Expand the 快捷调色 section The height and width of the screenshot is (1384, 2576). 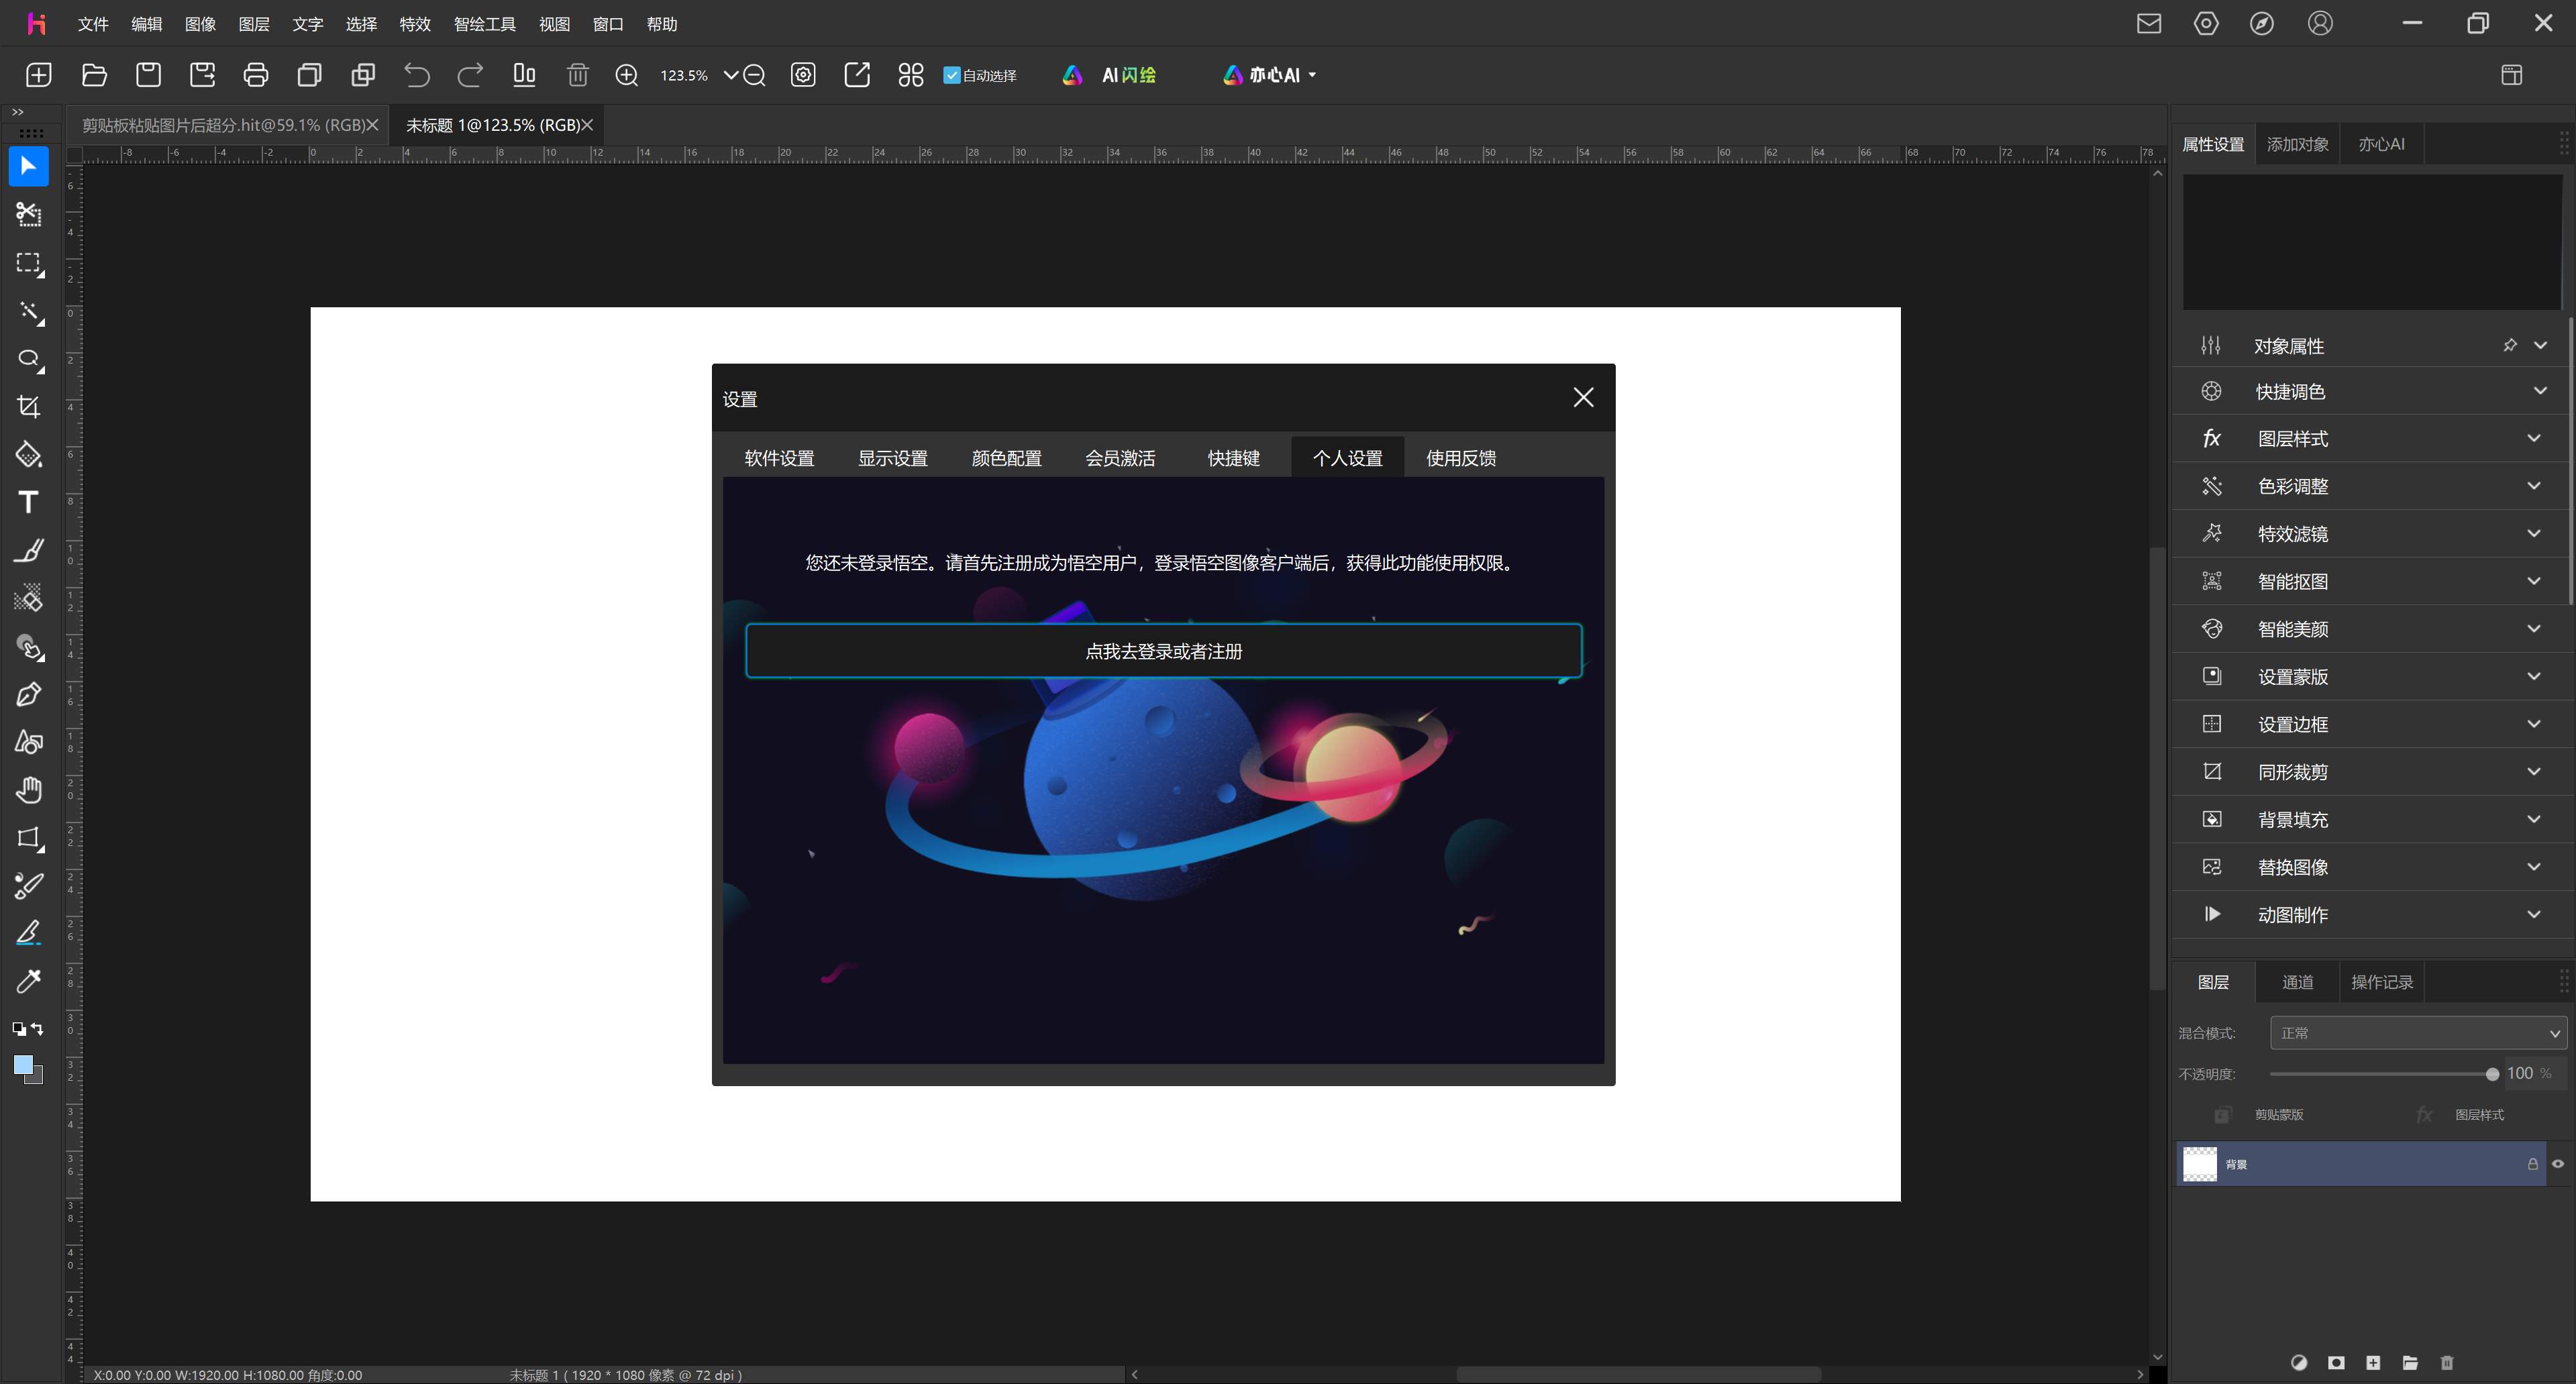coord(2540,391)
